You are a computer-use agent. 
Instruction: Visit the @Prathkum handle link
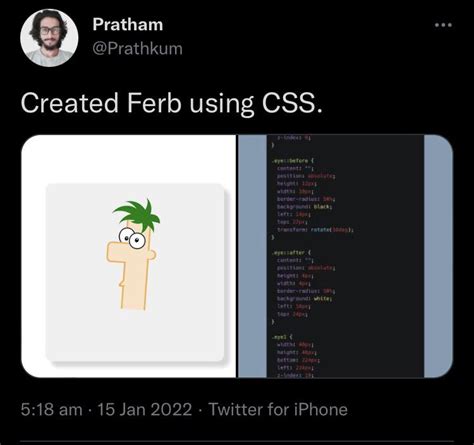(137, 49)
